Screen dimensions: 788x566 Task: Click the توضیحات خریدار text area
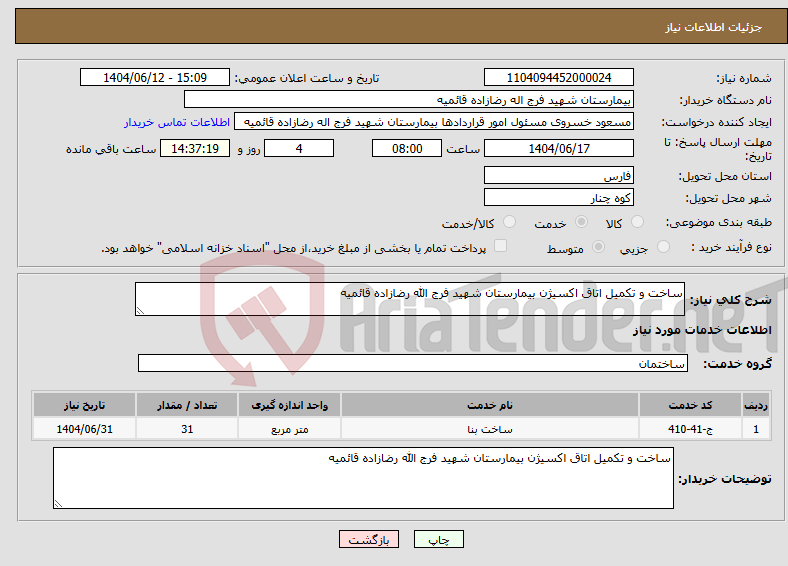tap(363, 478)
